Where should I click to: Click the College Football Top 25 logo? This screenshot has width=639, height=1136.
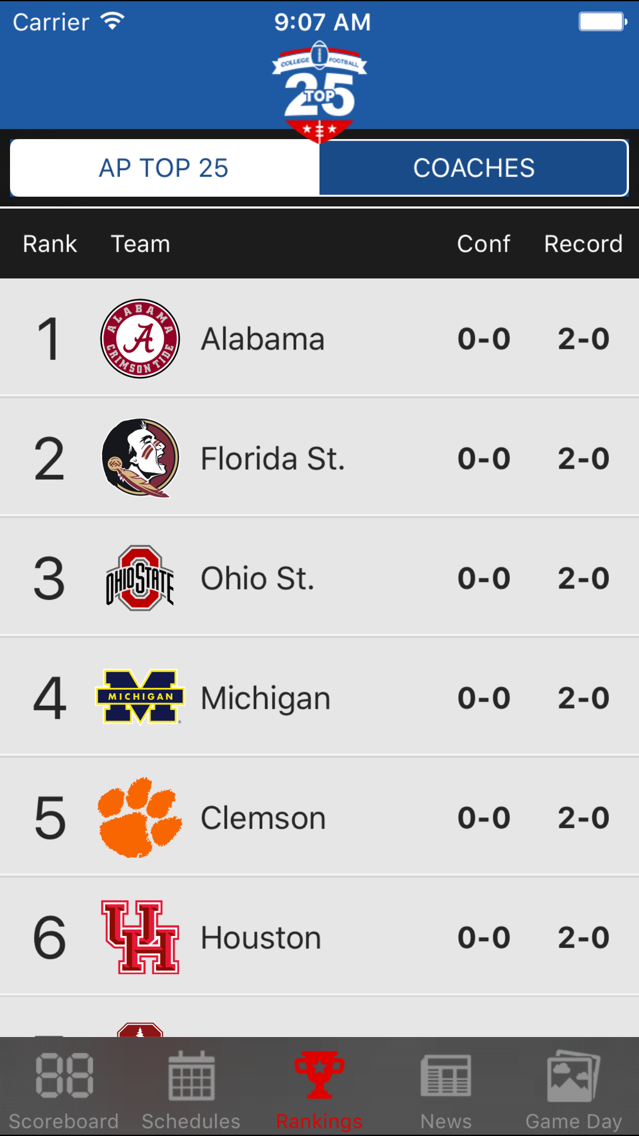click(319, 90)
